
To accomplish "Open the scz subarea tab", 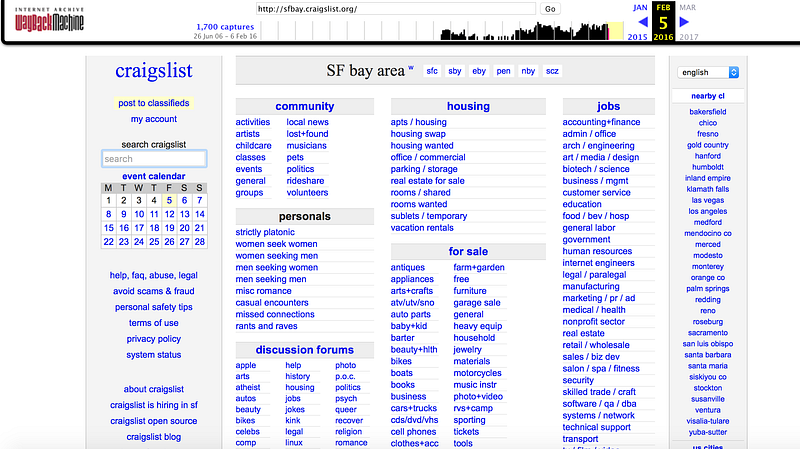I will pyautogui.click(x=552, y=71).
